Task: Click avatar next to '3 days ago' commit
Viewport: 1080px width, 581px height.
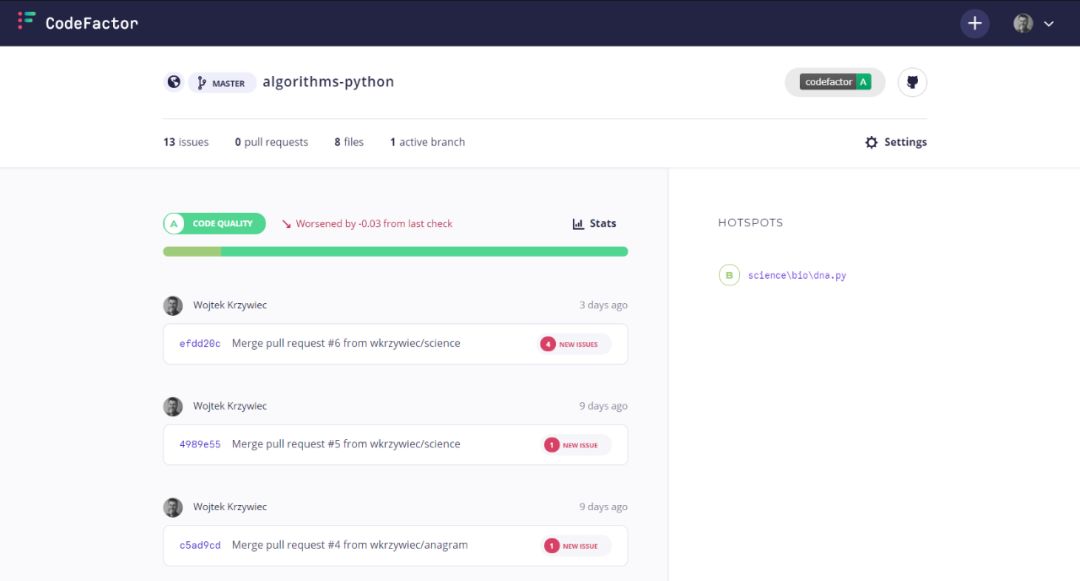Action: click(x=173, y=305)
